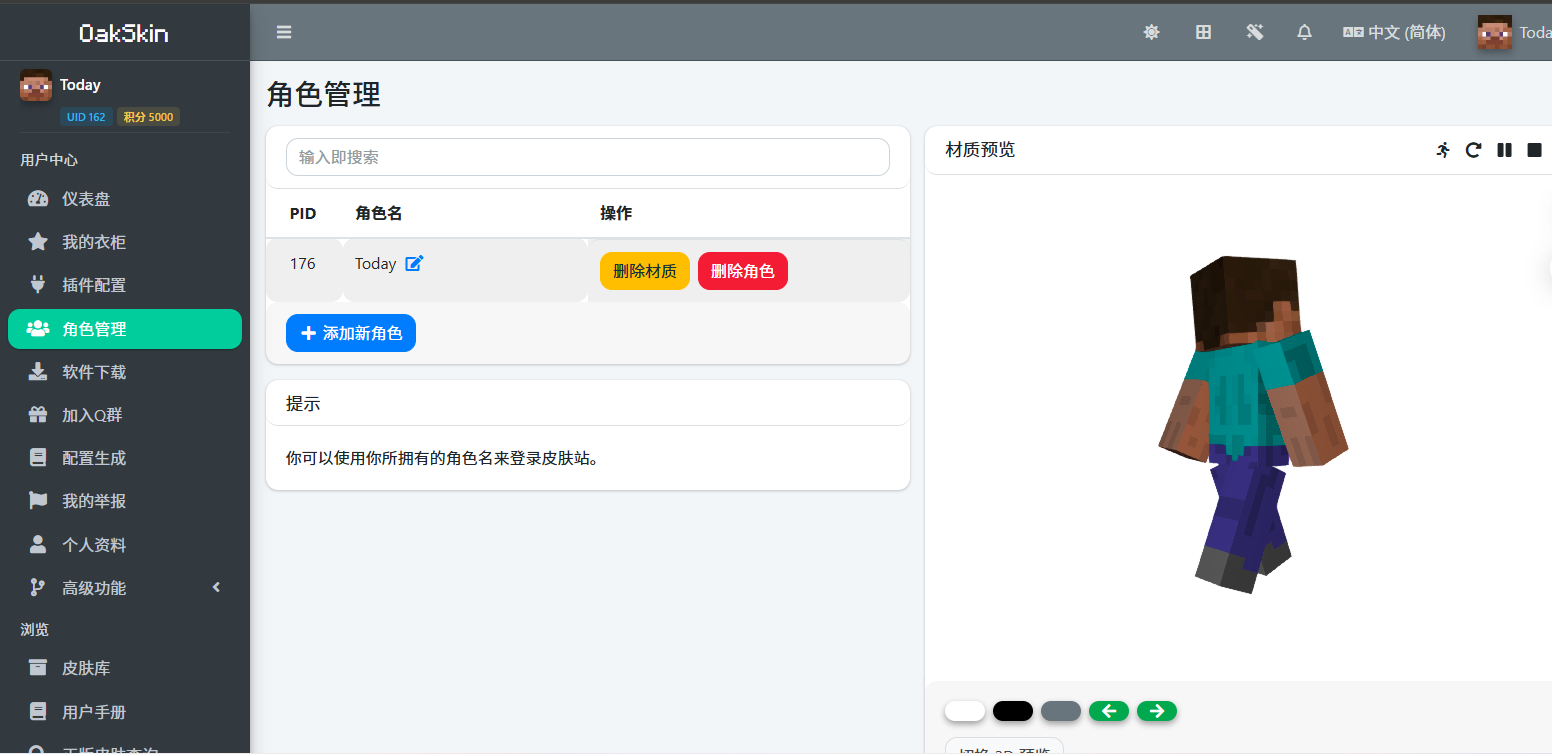Select the black background swatch
The image size is (1552, 754).
pyautogui.click(x=1013, y=711)
